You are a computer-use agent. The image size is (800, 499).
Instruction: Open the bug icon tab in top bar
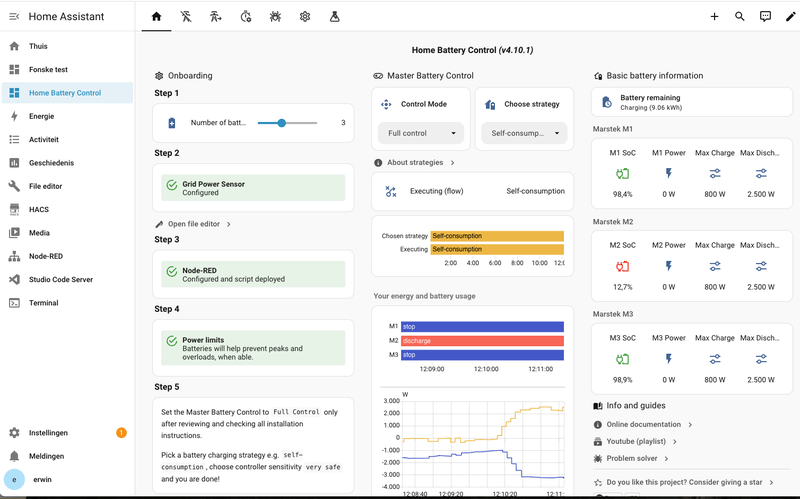[x=275, y=17]
